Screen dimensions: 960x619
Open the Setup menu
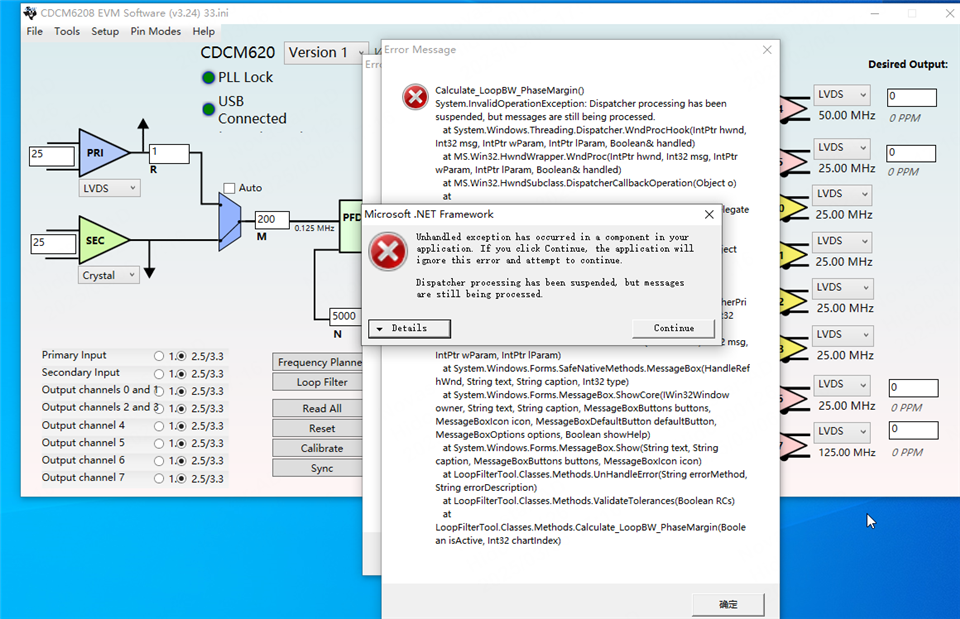(105, 31)
